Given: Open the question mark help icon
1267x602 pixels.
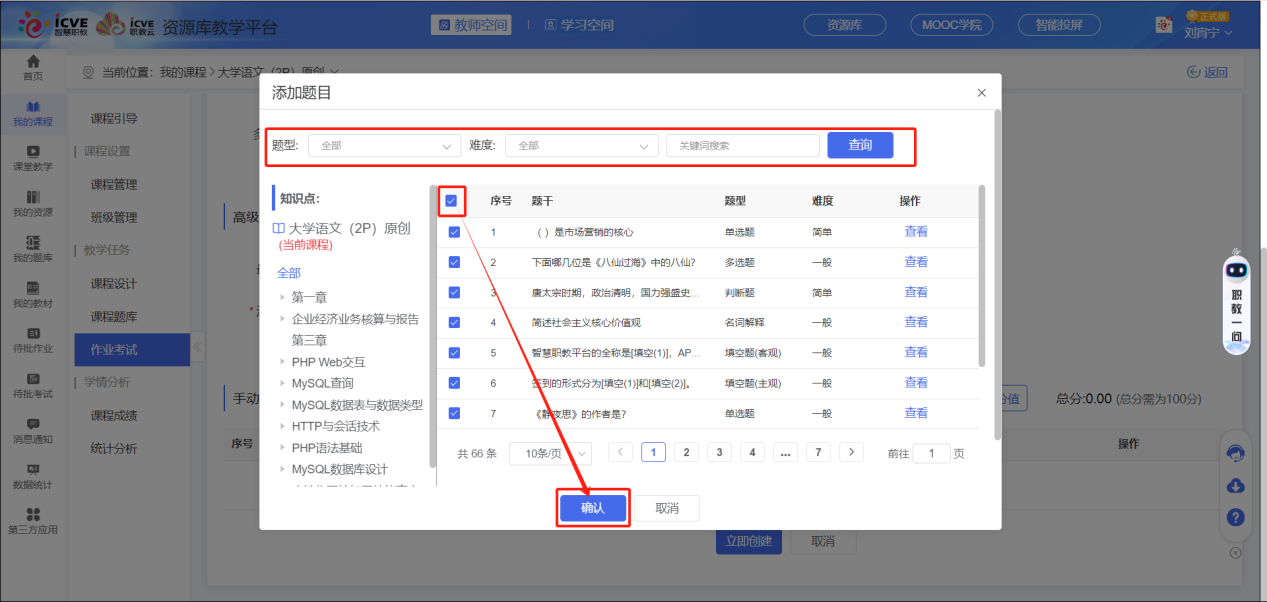Looking at the screenshot, I should pyautogui.click(x=1235, y=517).
